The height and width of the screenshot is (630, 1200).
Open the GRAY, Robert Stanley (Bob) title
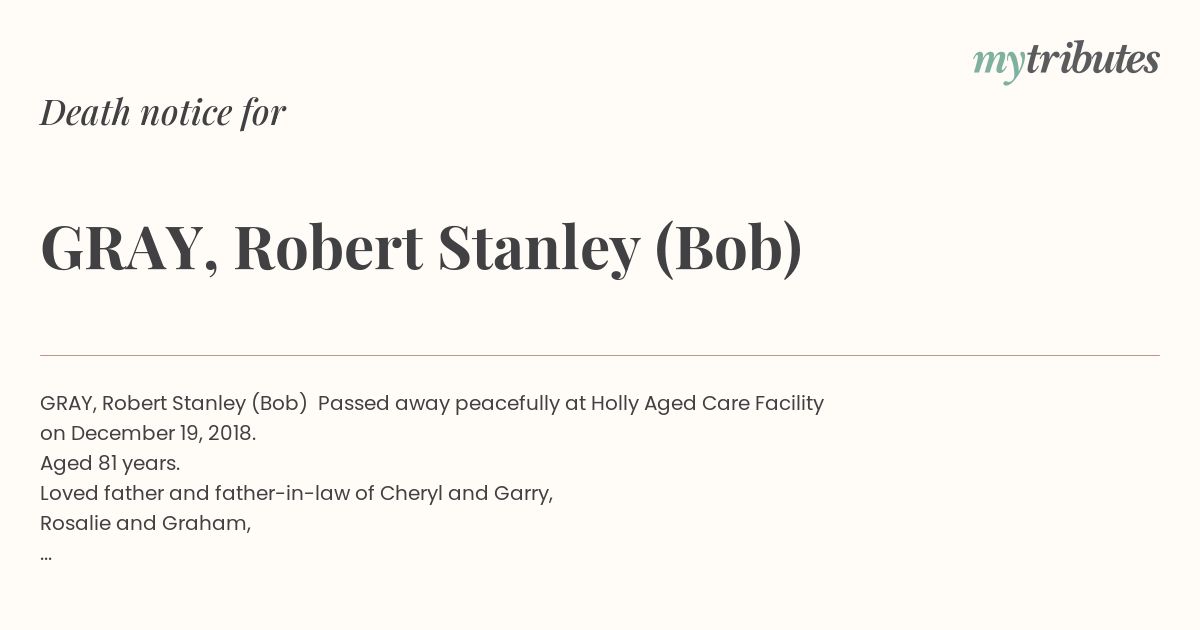point(421,248)
